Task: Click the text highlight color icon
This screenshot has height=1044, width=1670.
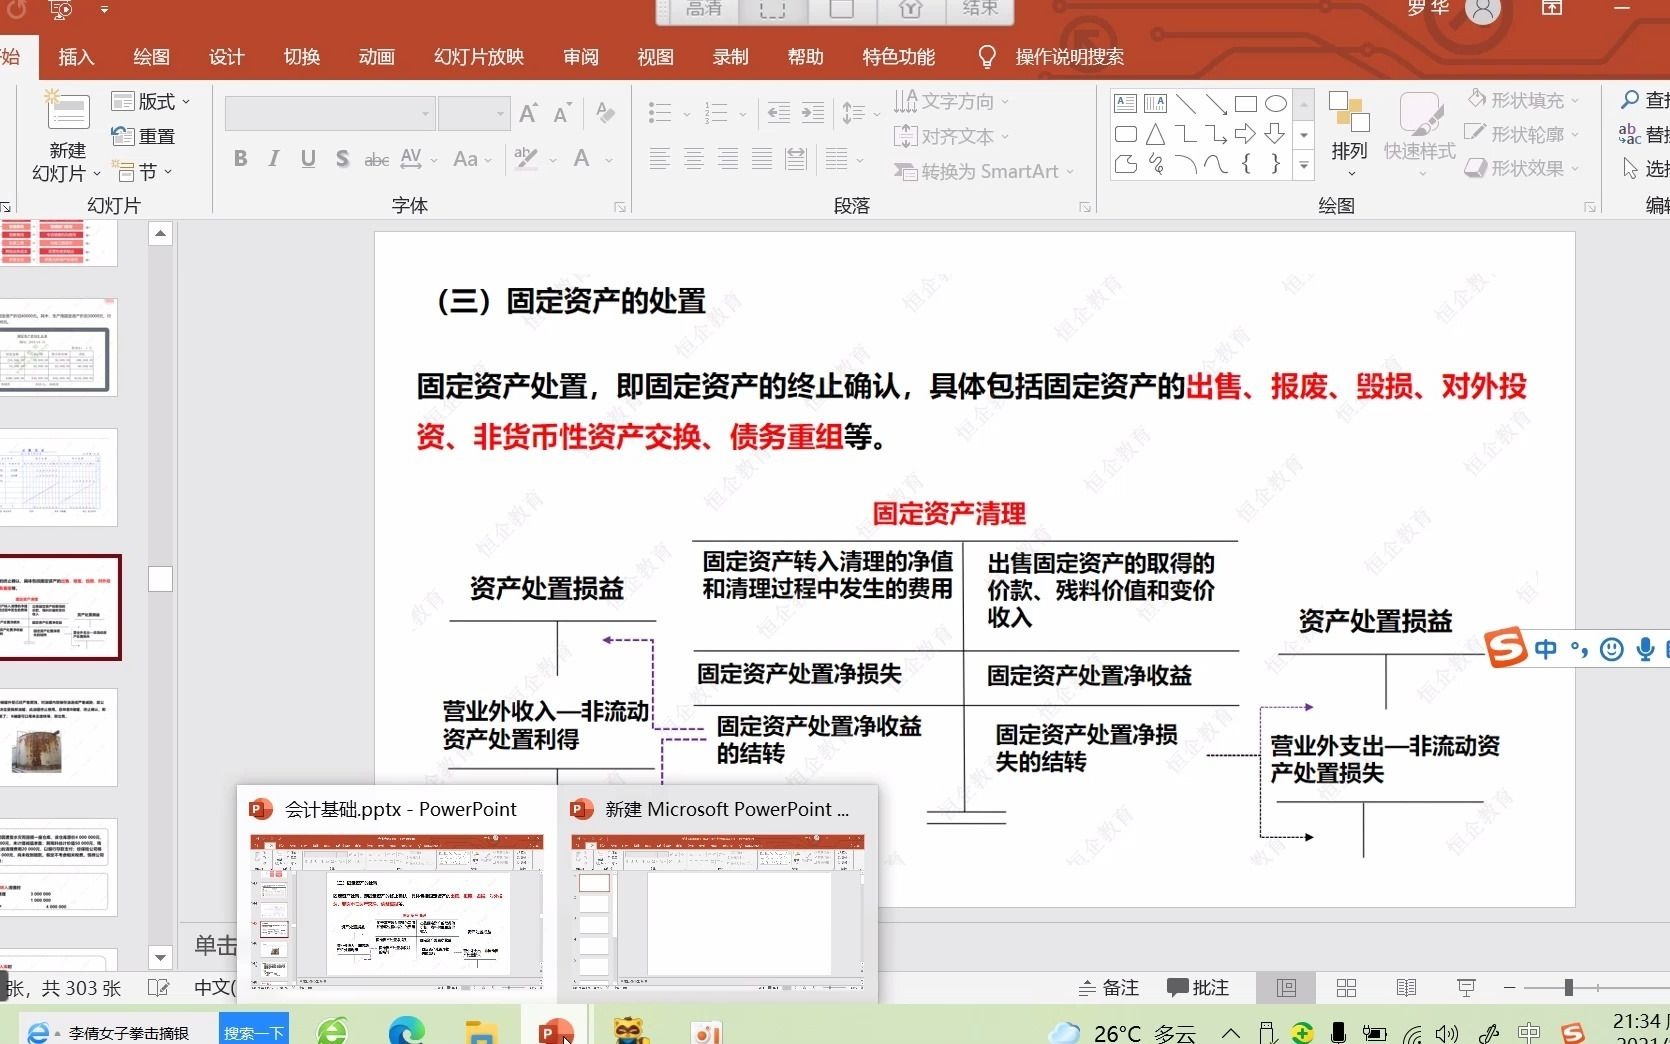Action: click(x=526, y=159)
